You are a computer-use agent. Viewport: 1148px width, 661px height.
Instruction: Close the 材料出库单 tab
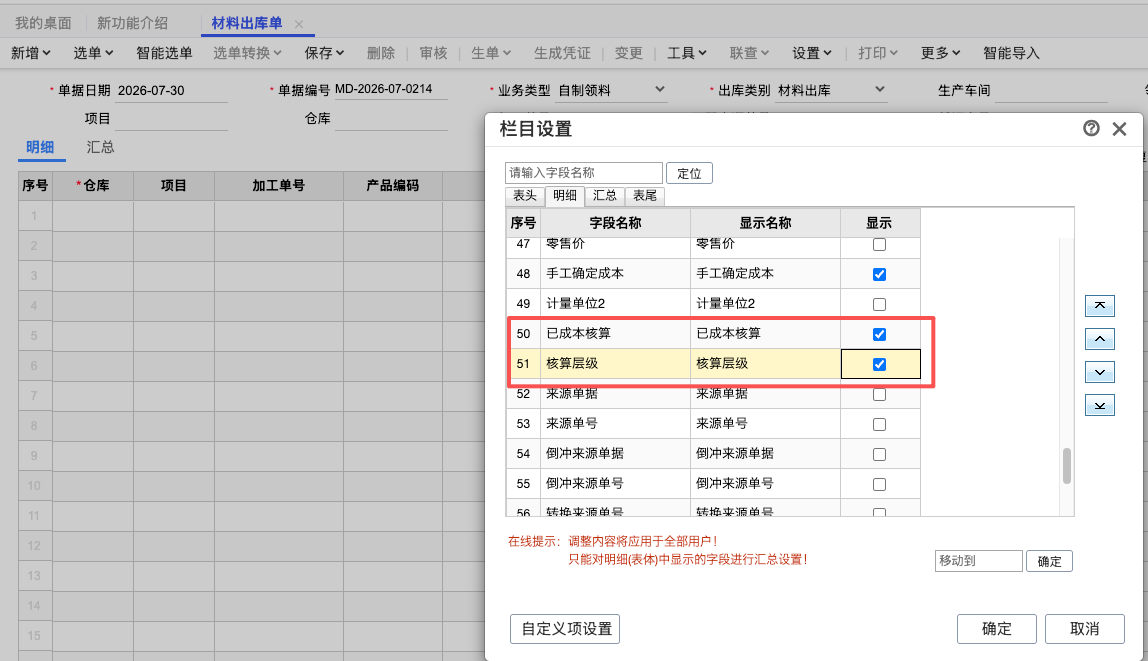[x=299, y=24]
